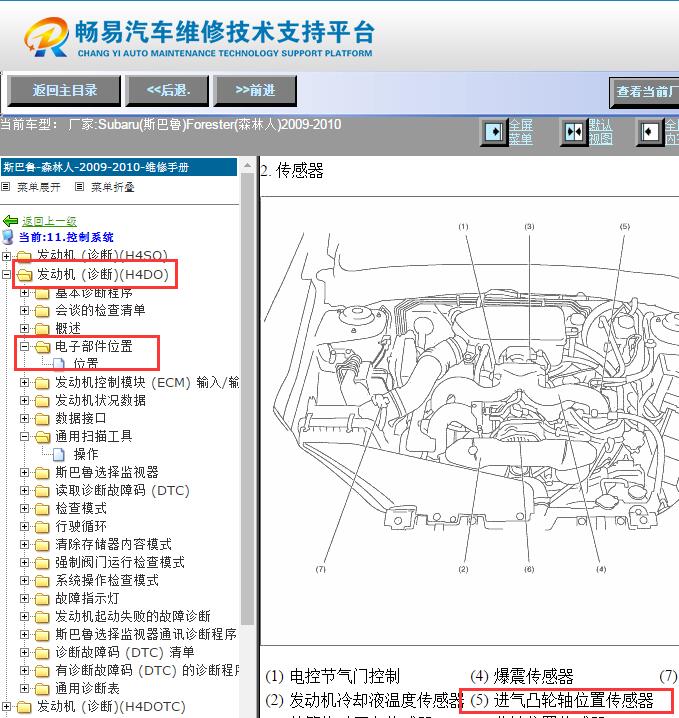The image size is (679, 718).
Task: Click the tree panel vertical scrollbar thumb
Action: [x=247, y=398]
